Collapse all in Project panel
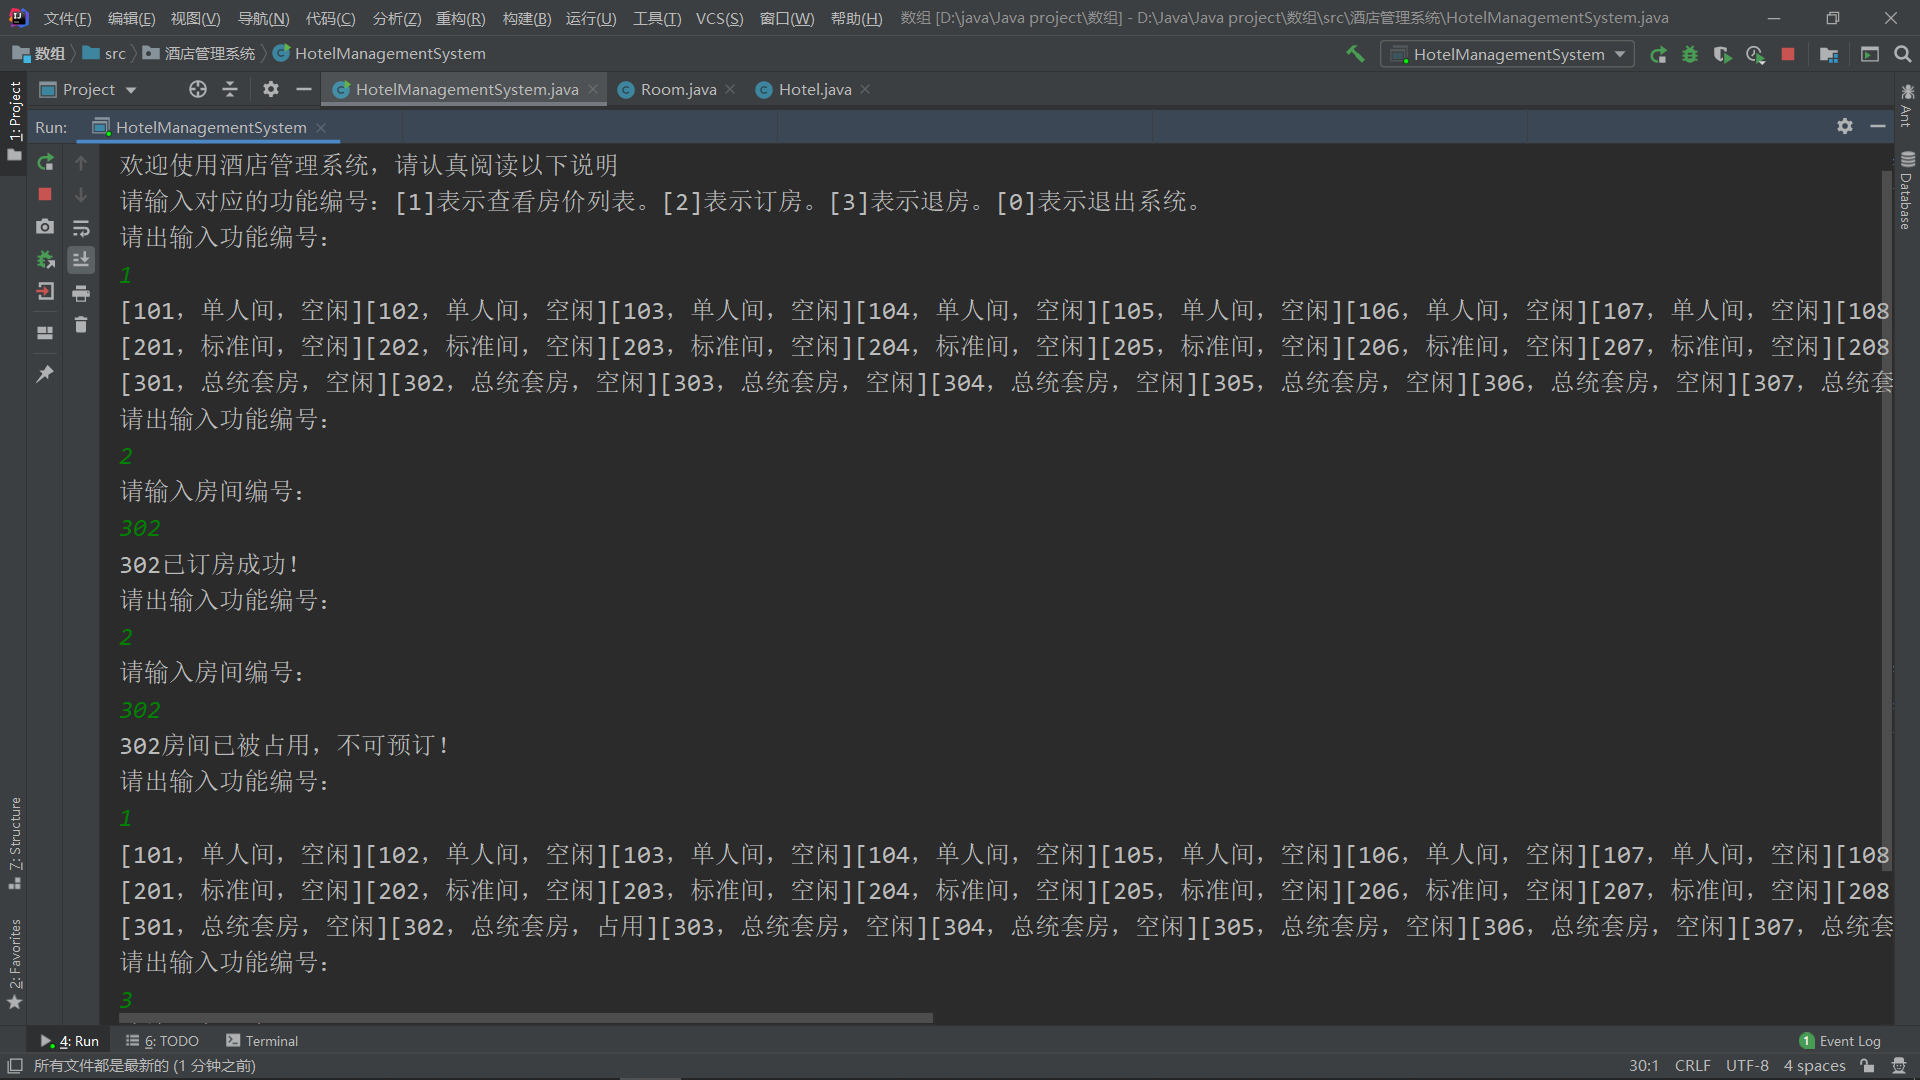Image resolution: width=1920 pixels, height=1080 pixels. pos(230,90)
